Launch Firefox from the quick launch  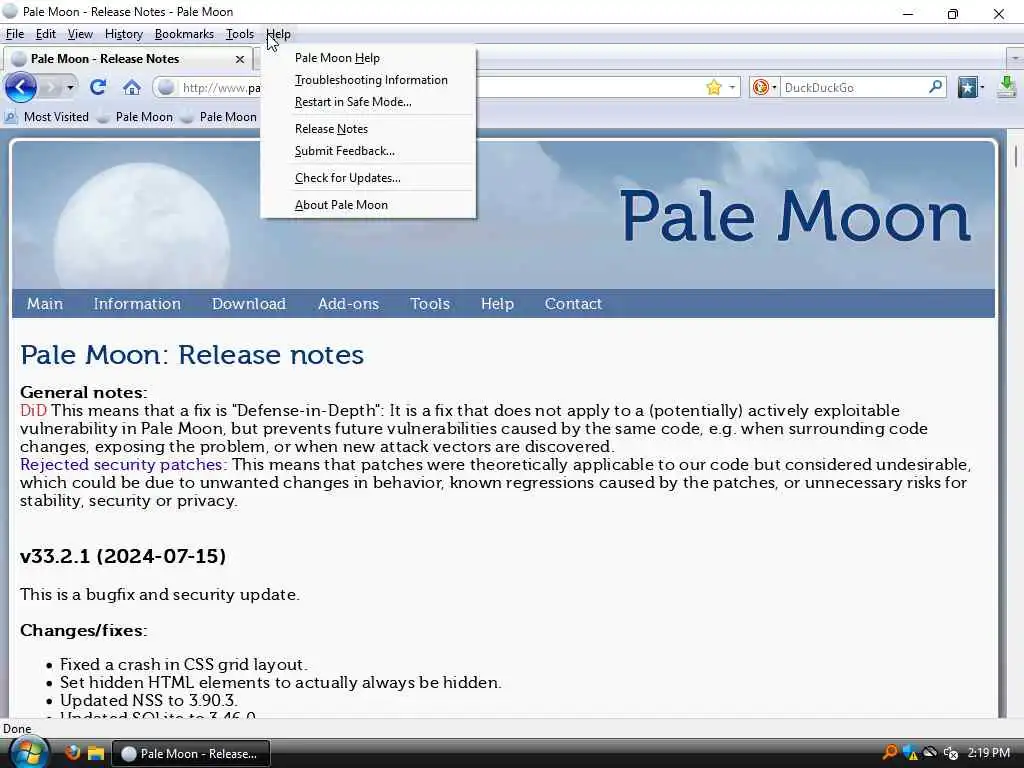point(72,753)
